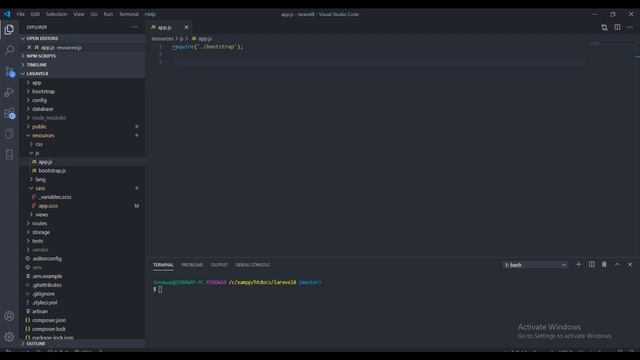Expand the bootstrap folder

82,91
